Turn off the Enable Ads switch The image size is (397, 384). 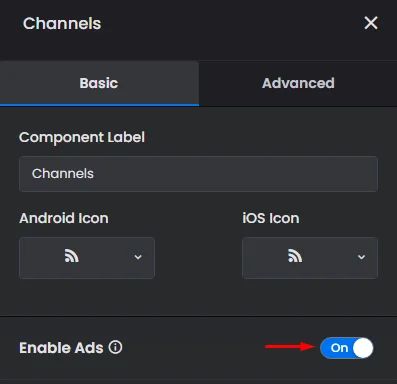pos(347,348)
